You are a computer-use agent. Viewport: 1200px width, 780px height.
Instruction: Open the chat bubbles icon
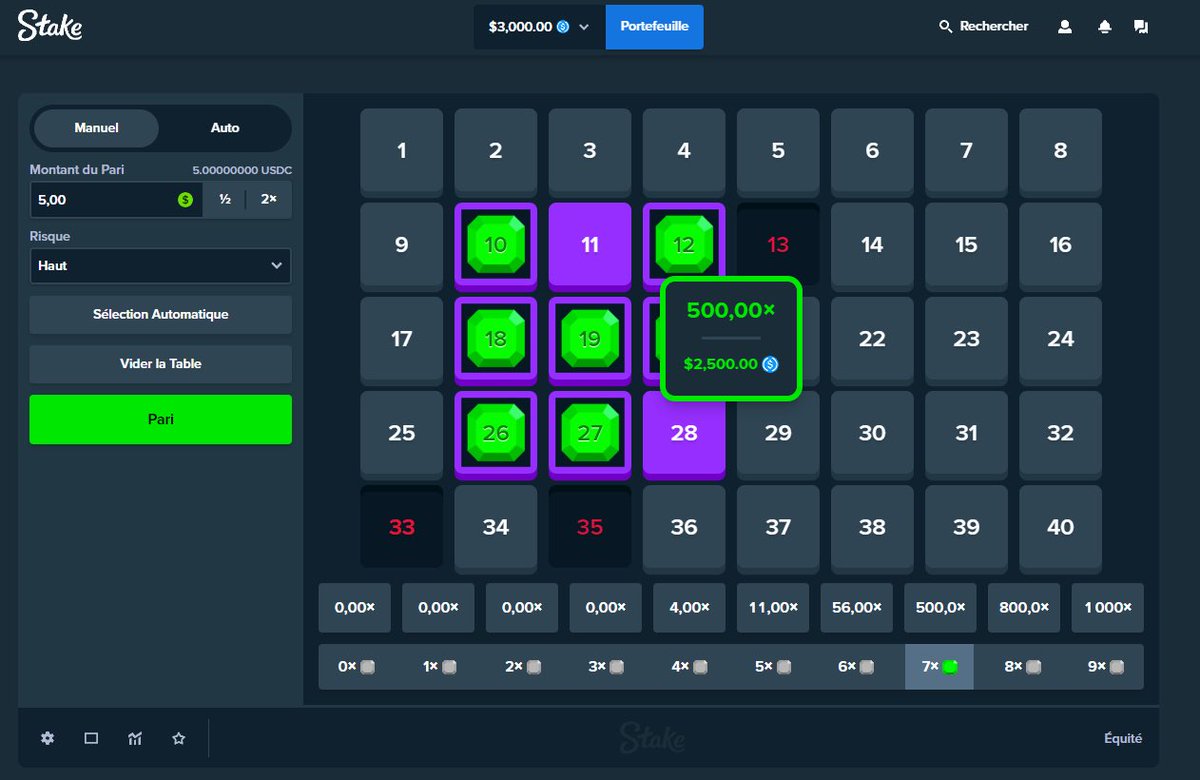tap(1141, 27)
